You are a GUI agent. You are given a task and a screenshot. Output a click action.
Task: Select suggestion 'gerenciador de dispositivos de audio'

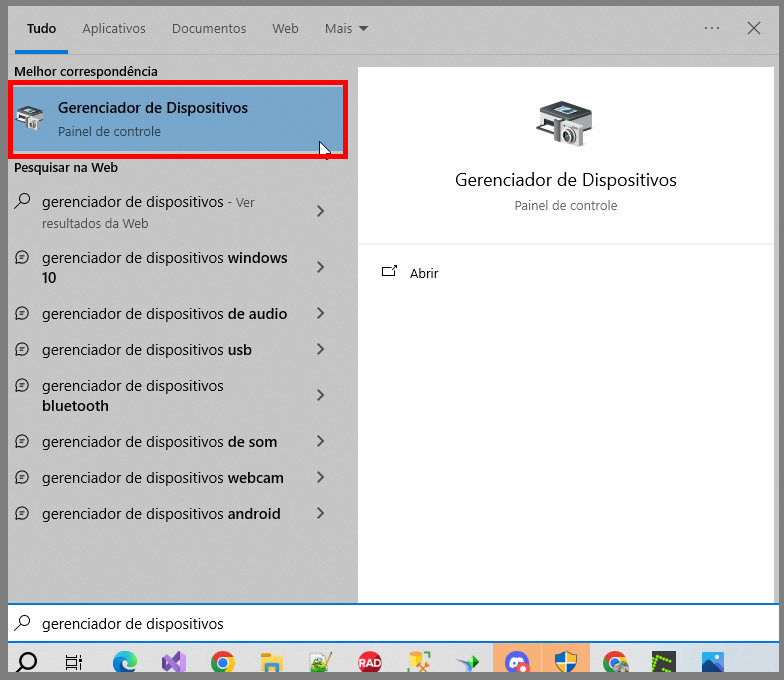coord(164,314)
